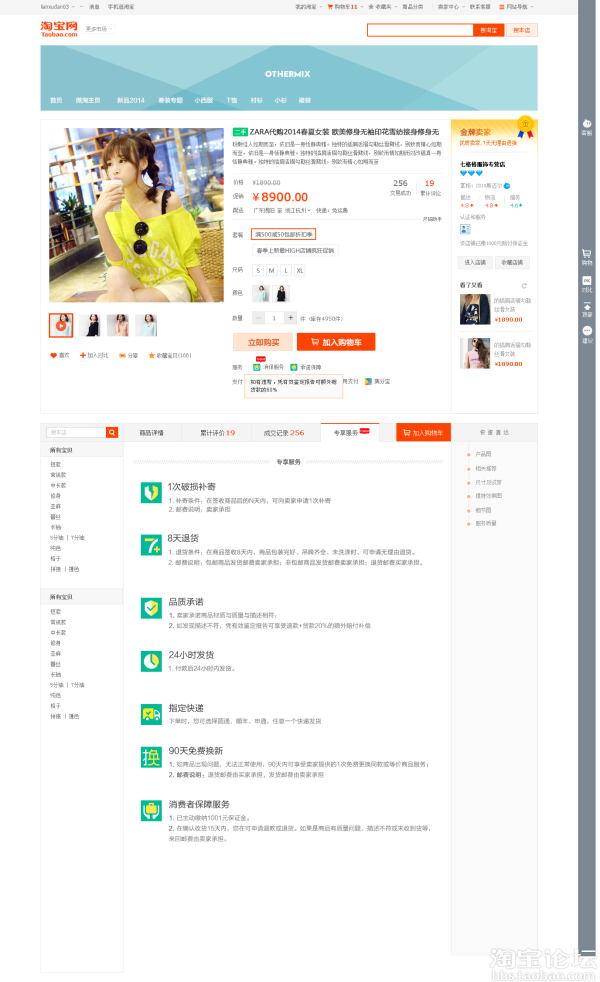Click the 指定快递 truck icon
600x982 pixels.
[152, 714]
